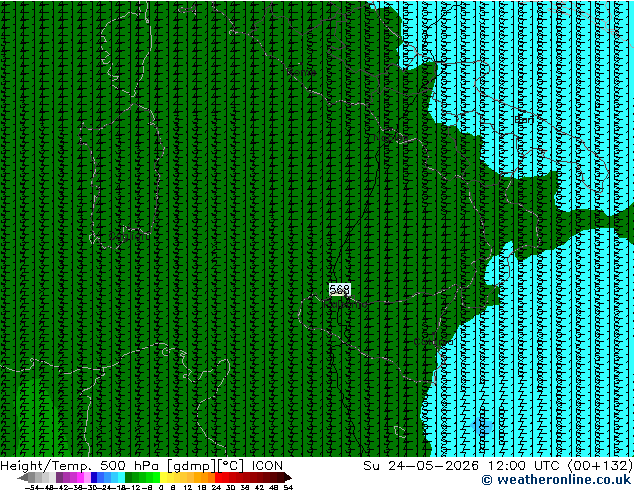Viewport: 634px width, 490px height.
Task: Select the yellow 0°C legend swatch
Action: tap(163, 477)
